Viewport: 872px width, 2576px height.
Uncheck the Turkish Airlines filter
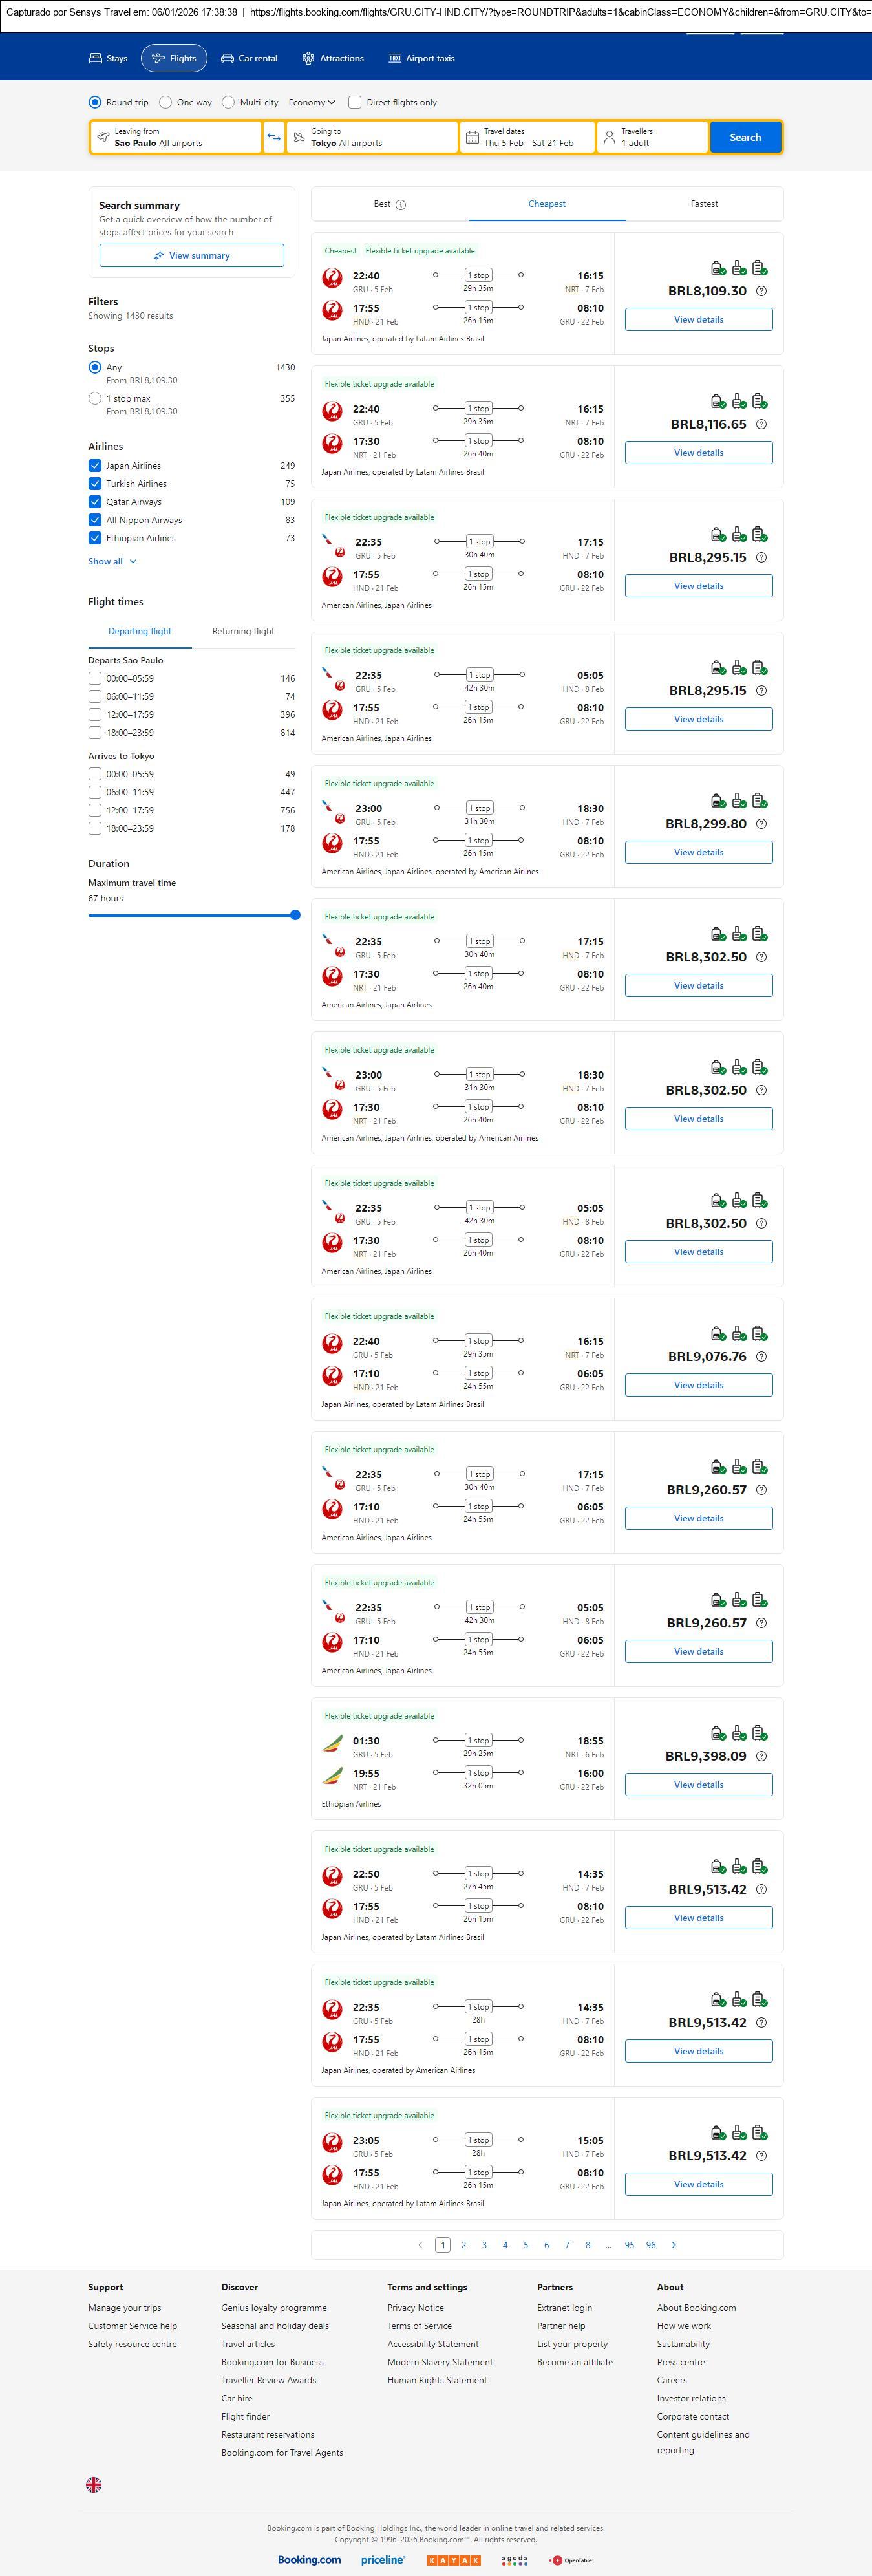tap(95, 484)
